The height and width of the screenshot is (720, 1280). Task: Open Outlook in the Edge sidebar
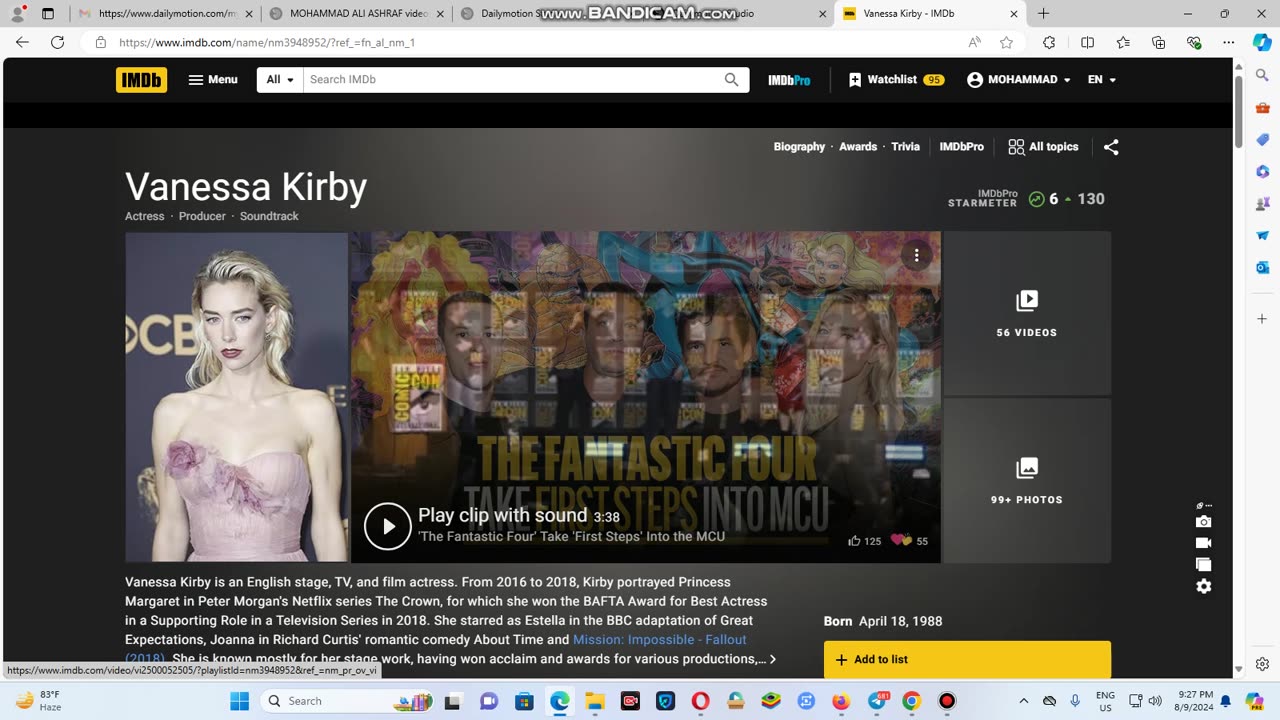(x=1262, y=267)
